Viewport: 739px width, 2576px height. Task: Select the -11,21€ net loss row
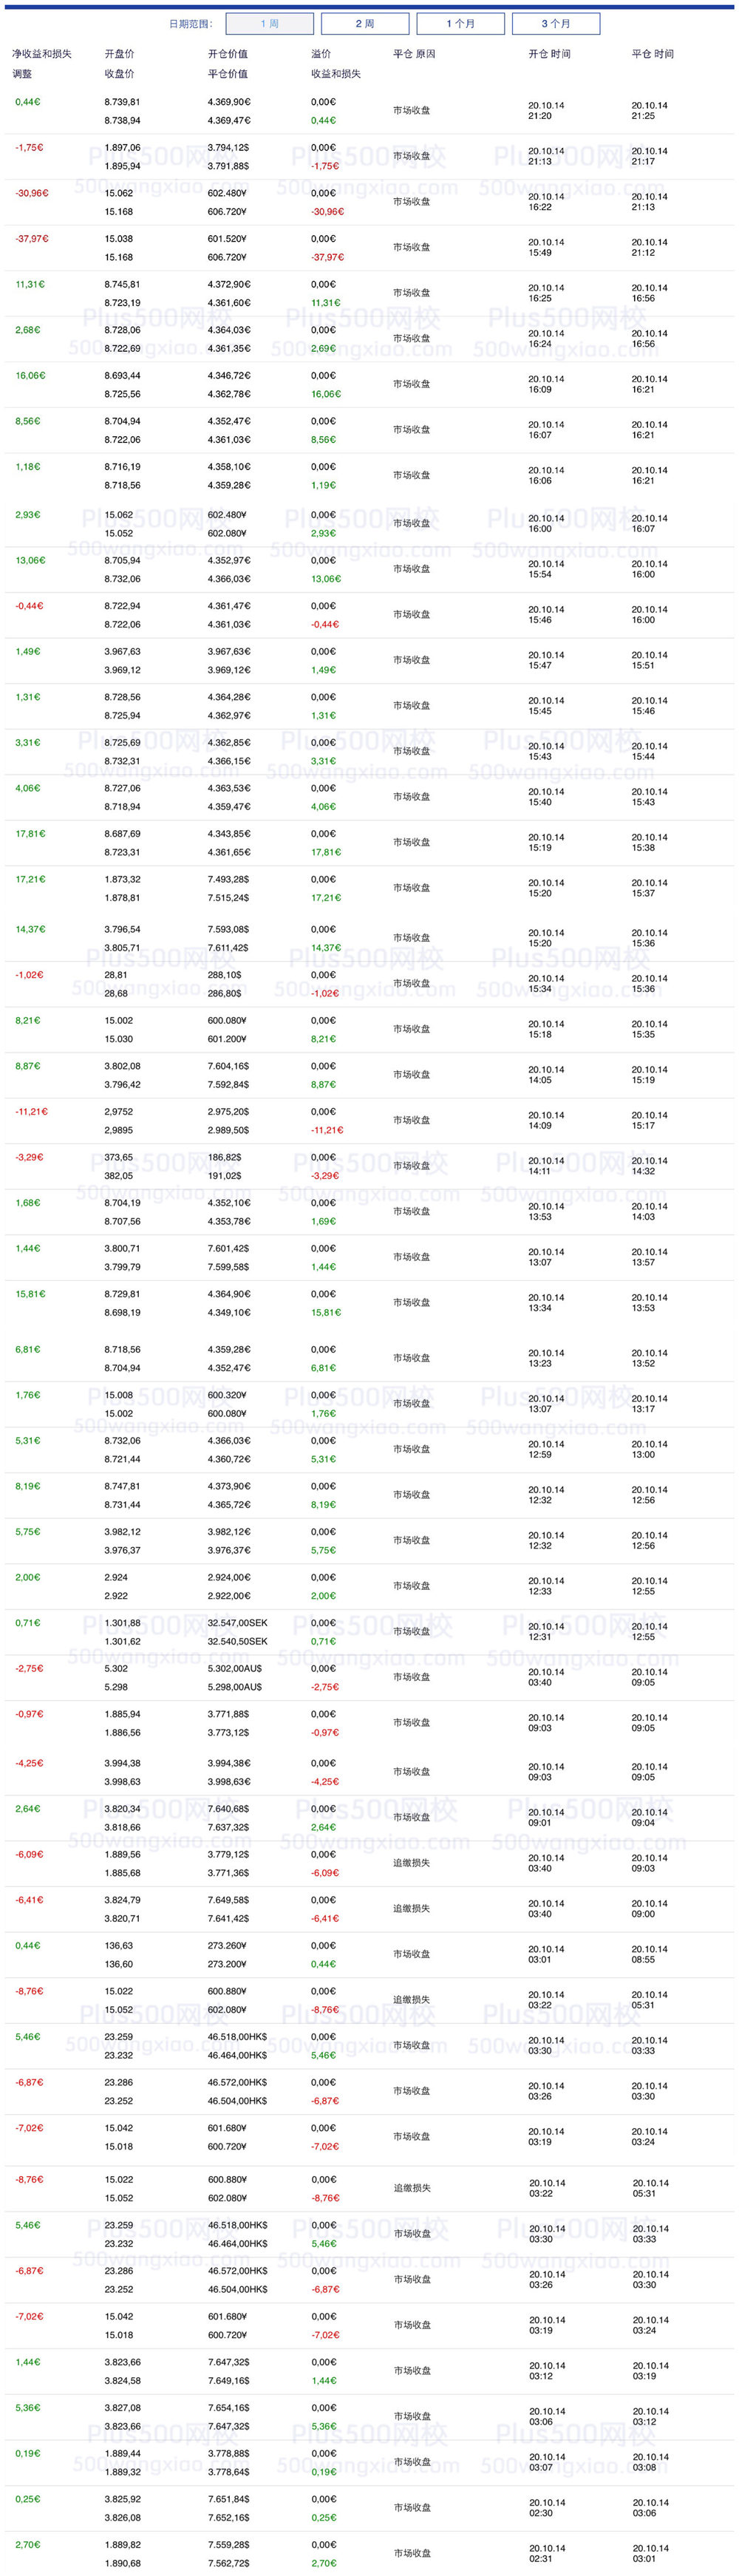click(x=32, y=1112)
